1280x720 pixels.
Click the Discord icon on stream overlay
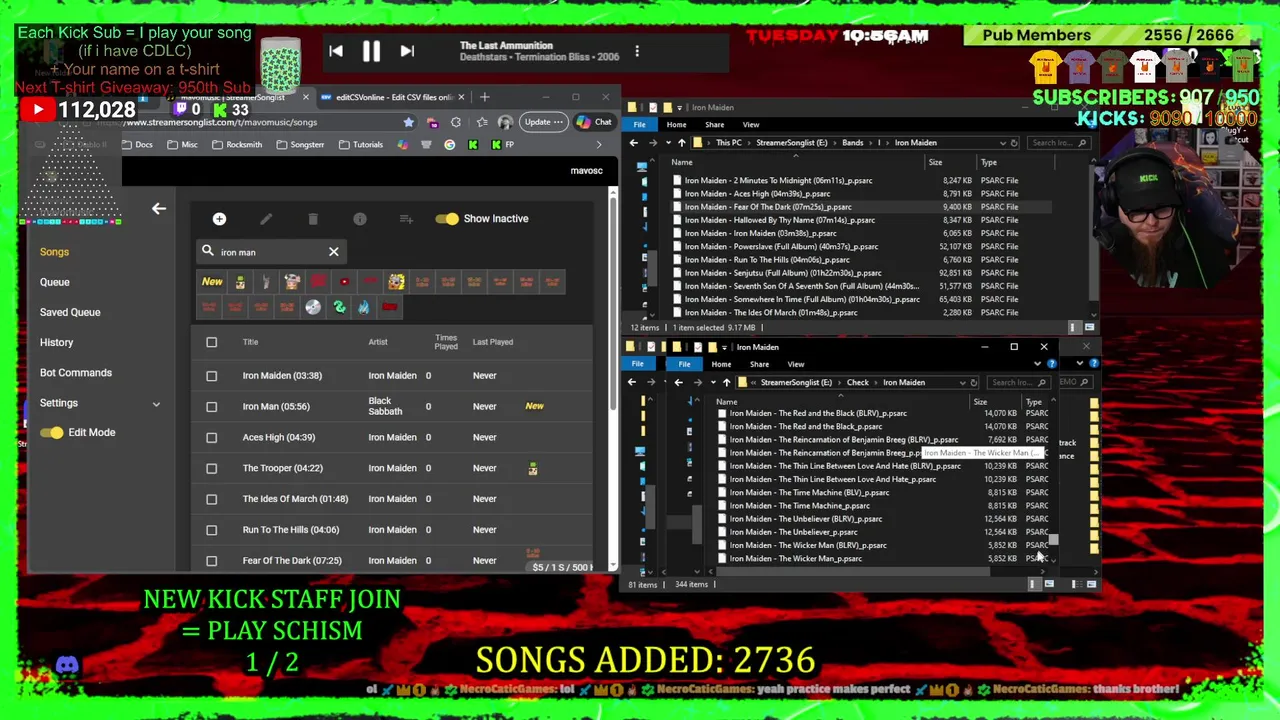[67, 665]
